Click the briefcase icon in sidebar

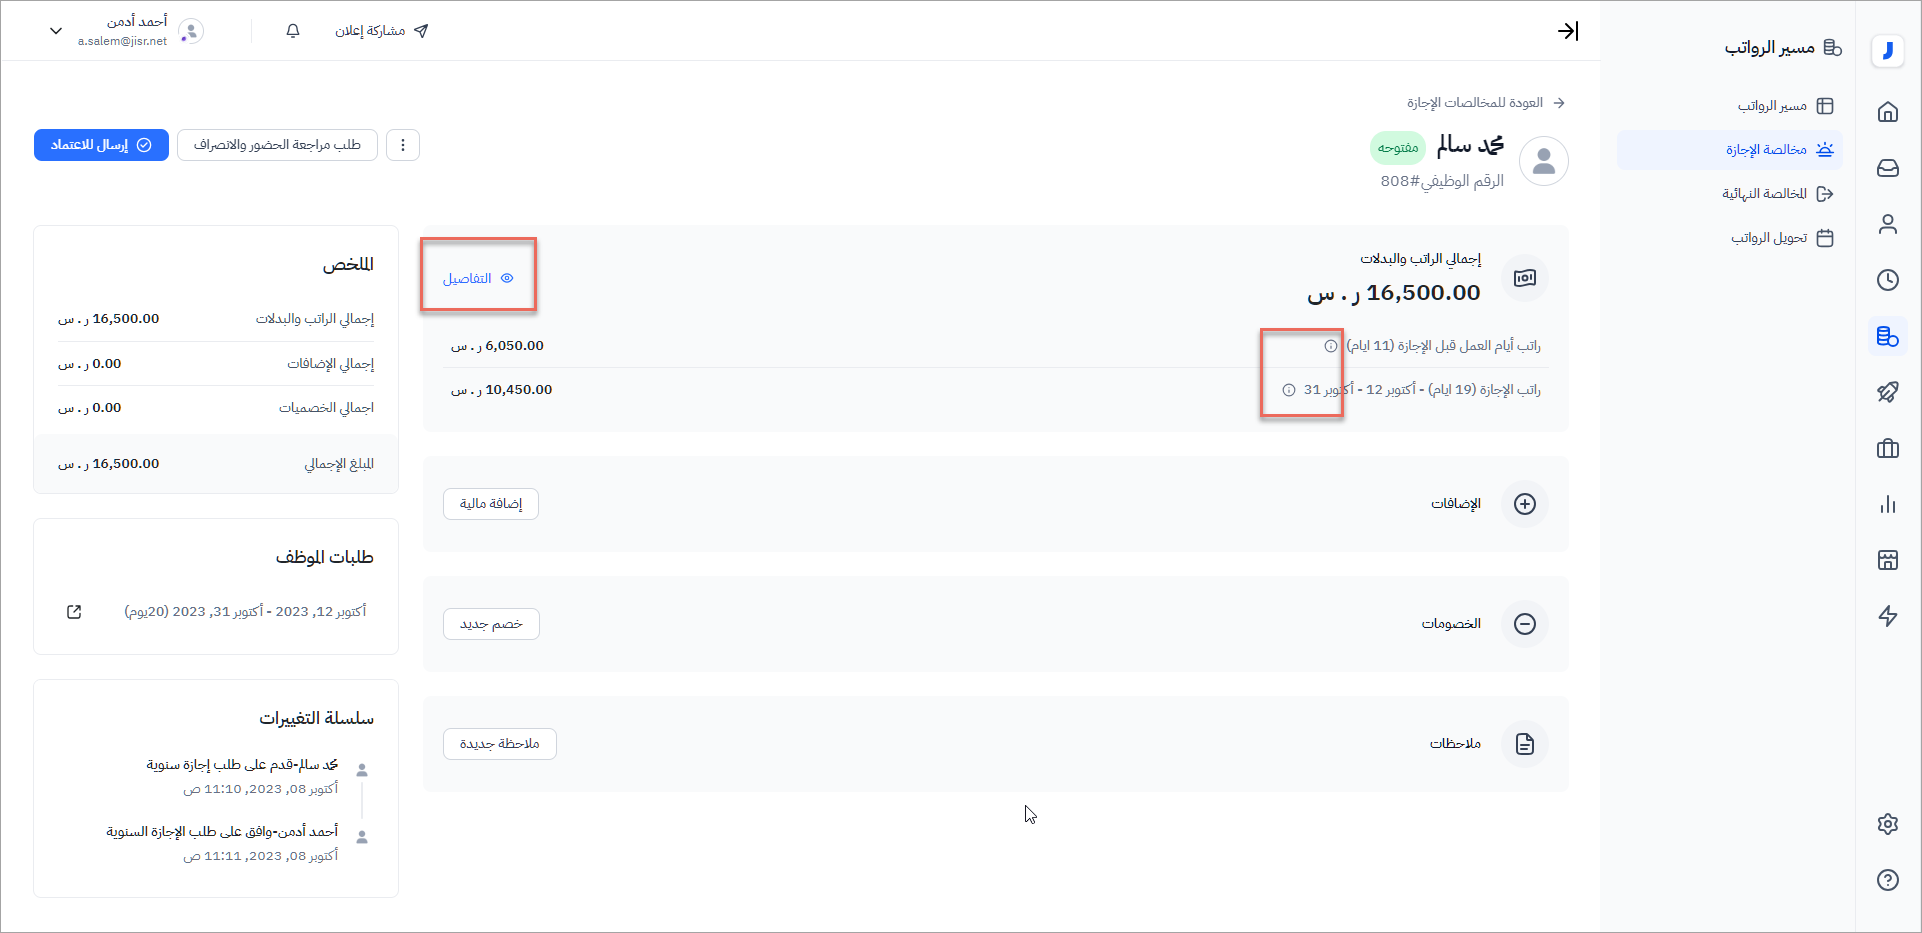[x=1887, y=448]
